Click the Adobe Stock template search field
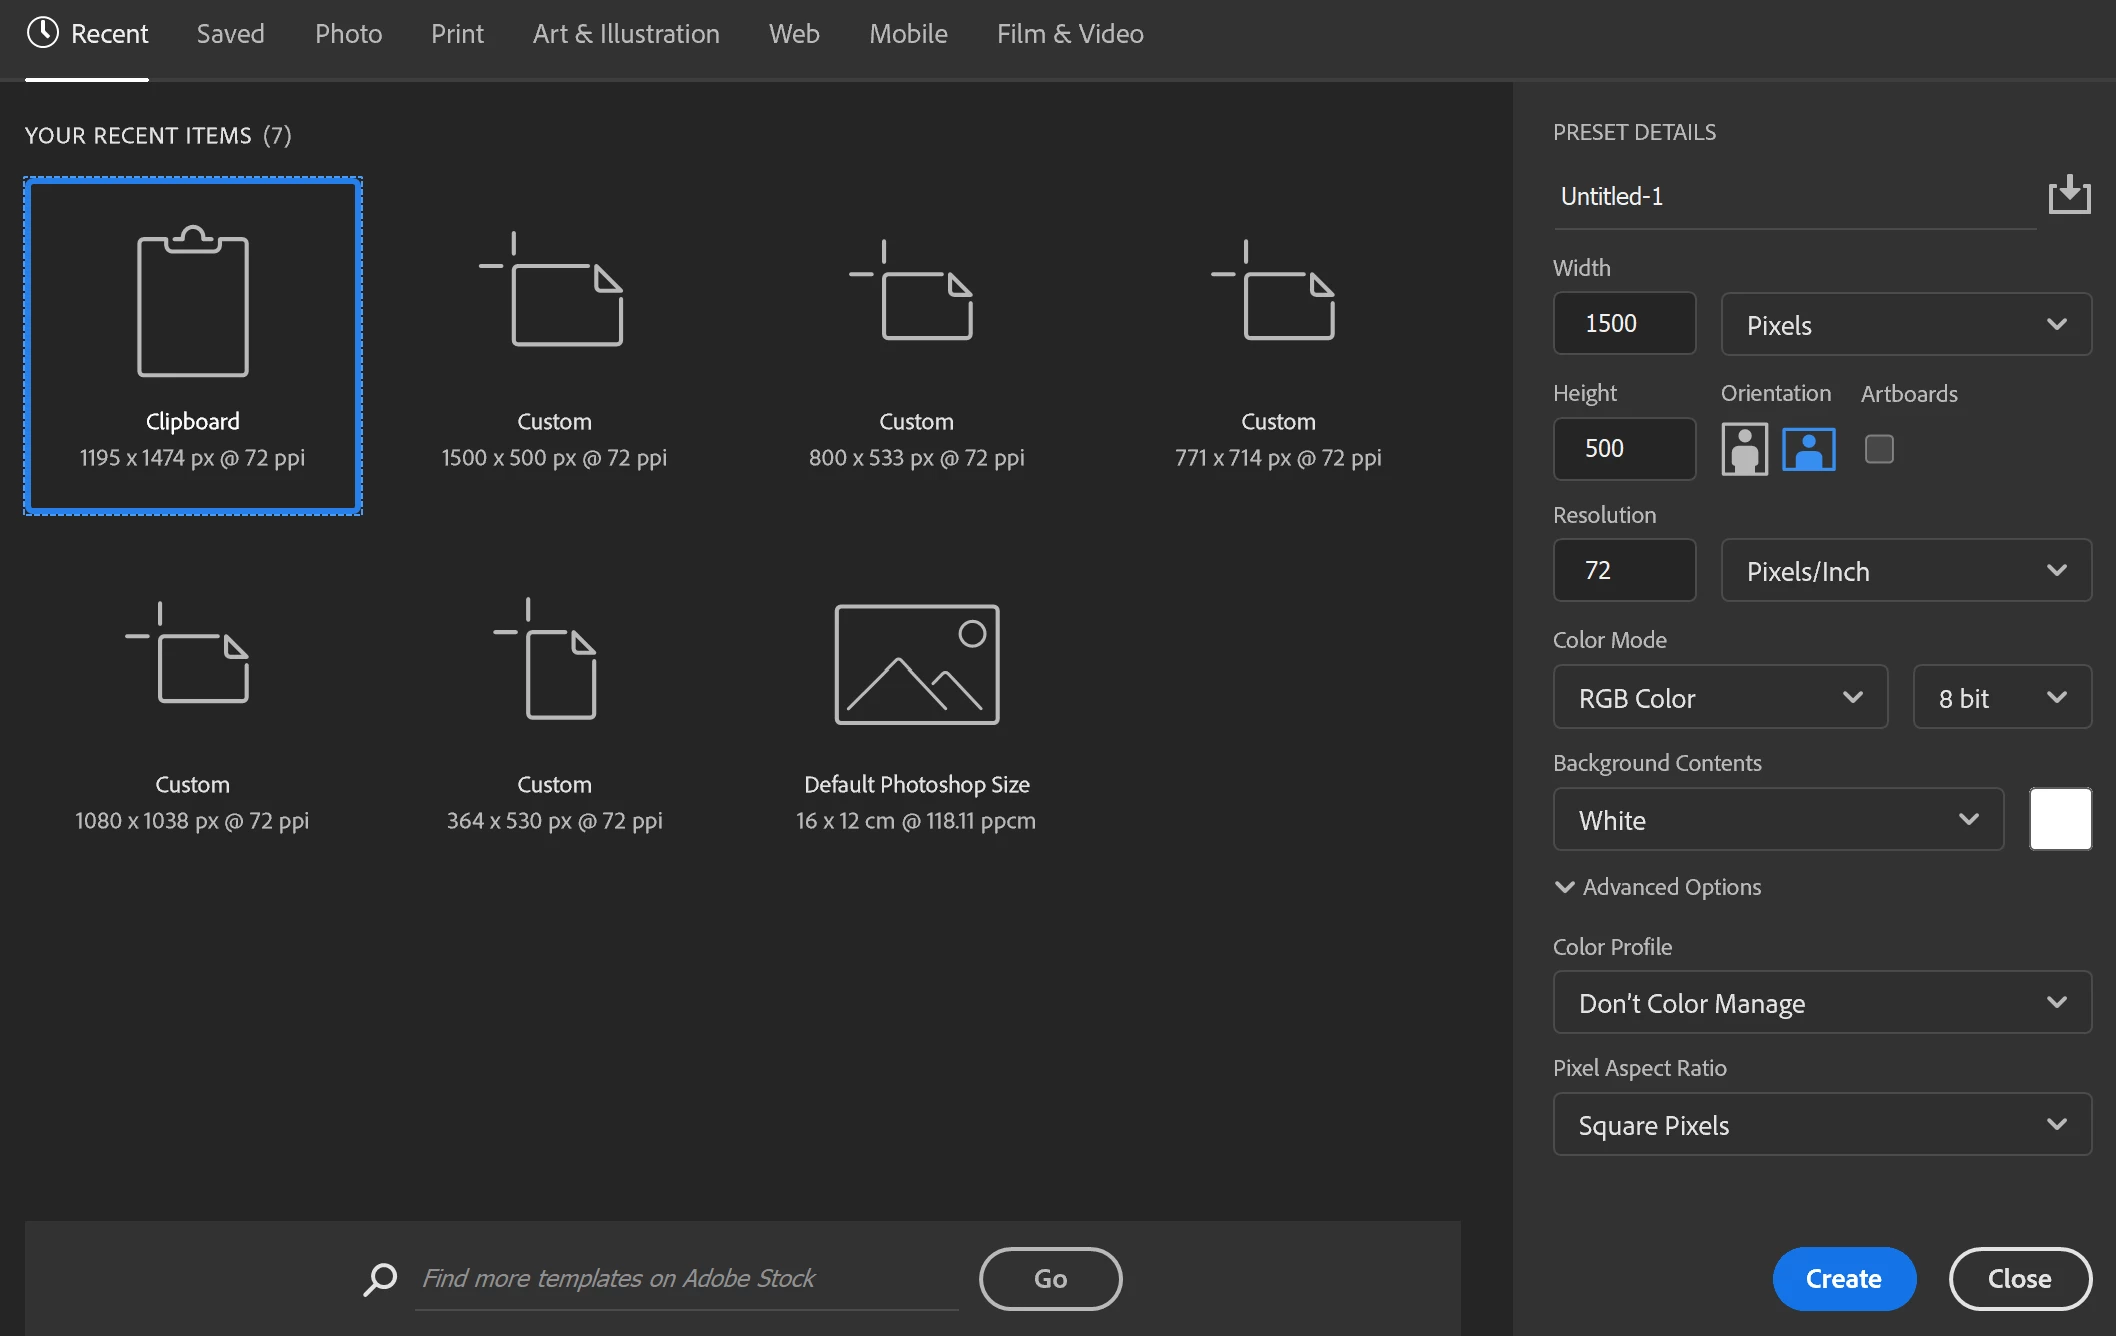This screenshot has height=1336, width=2116. click(x=686, y=1278)
